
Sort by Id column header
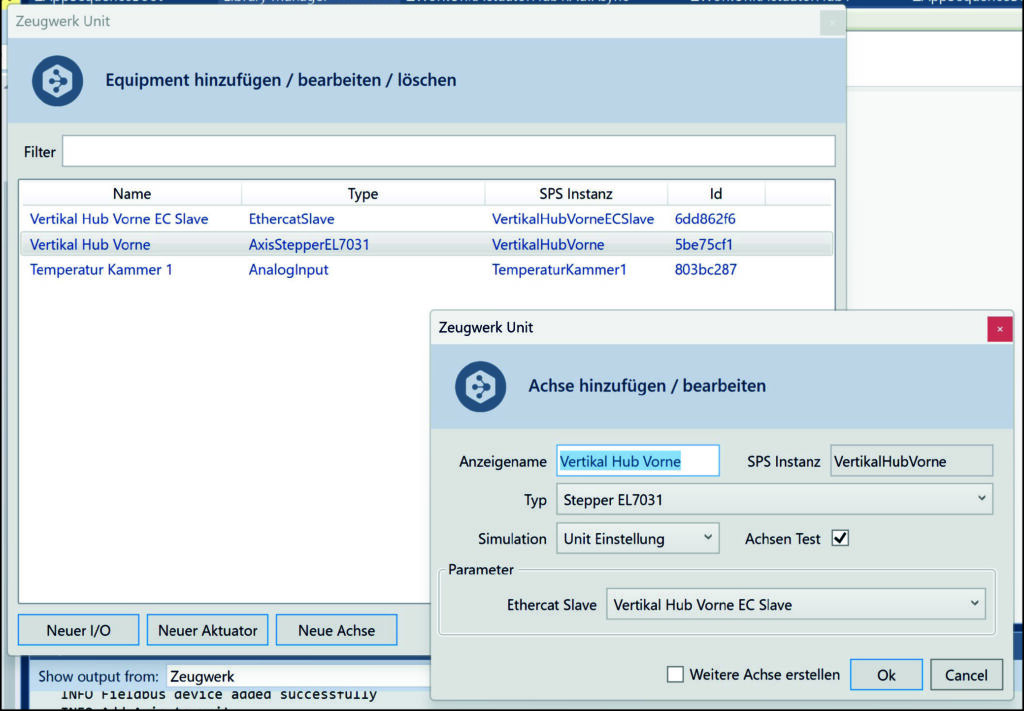point(716,193)
